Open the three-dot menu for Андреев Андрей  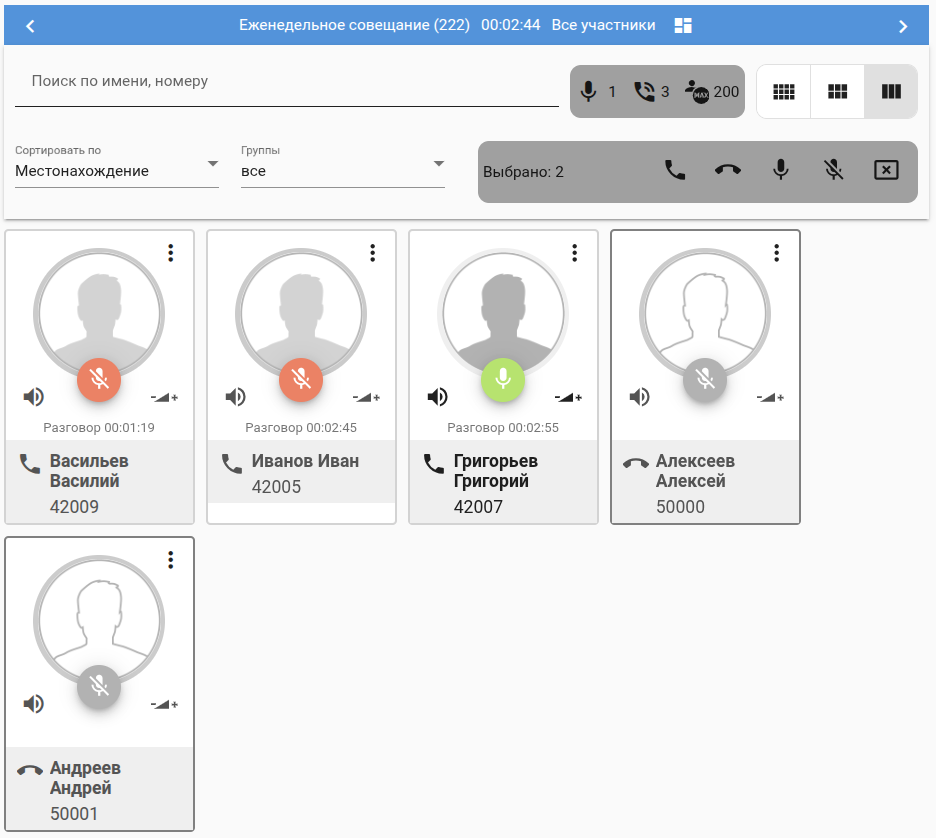pos(171,560)
